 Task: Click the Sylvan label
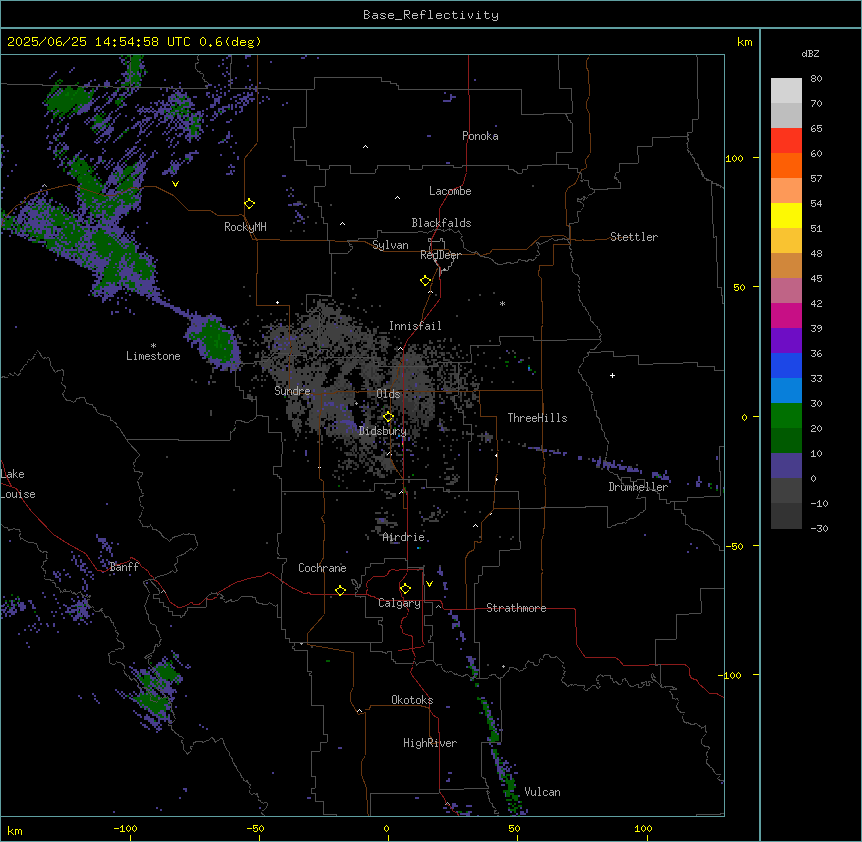point(390,245)
